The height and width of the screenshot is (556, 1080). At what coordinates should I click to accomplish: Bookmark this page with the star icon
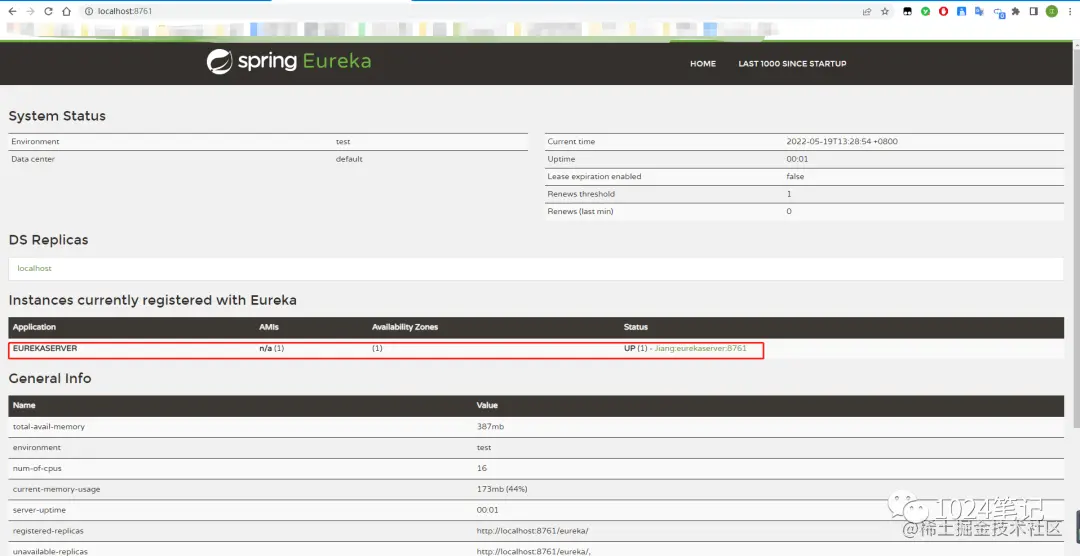(884, 12)
